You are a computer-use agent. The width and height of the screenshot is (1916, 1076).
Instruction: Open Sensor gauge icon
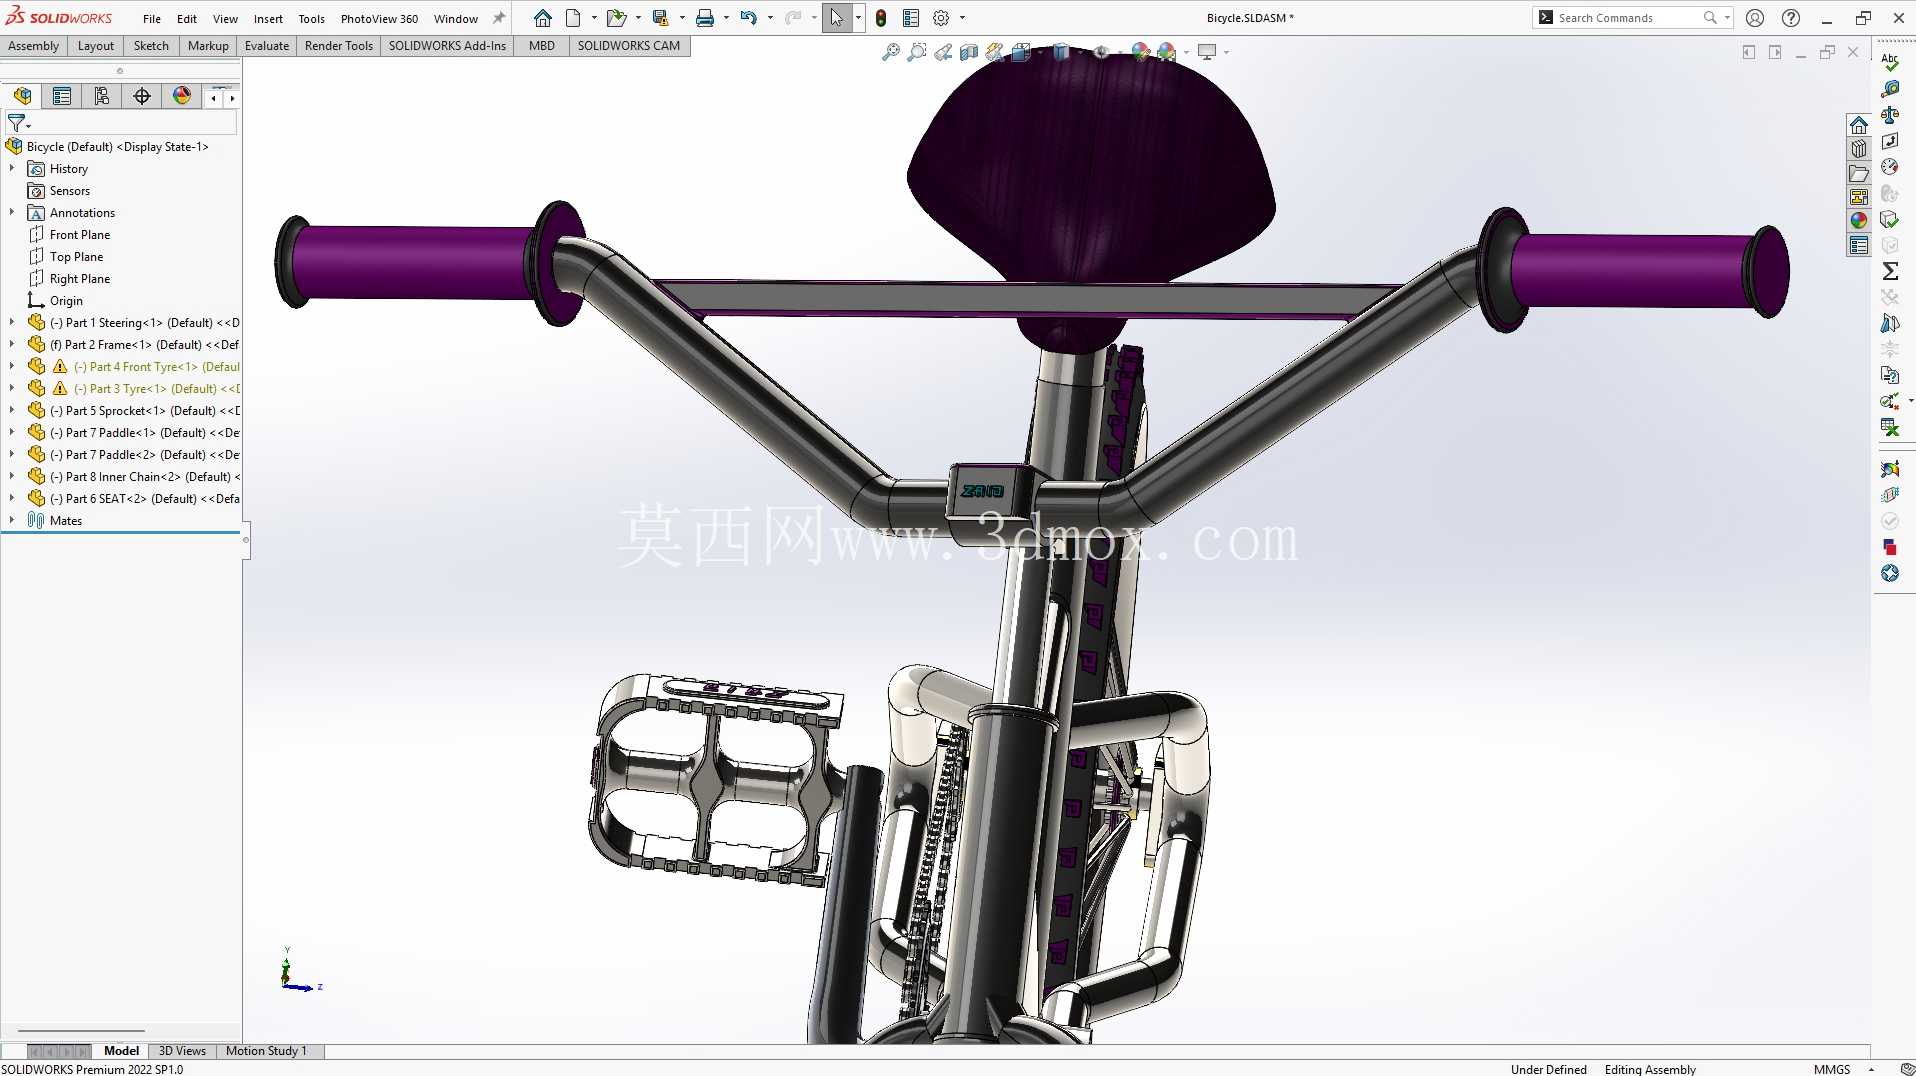(1890, 167)
